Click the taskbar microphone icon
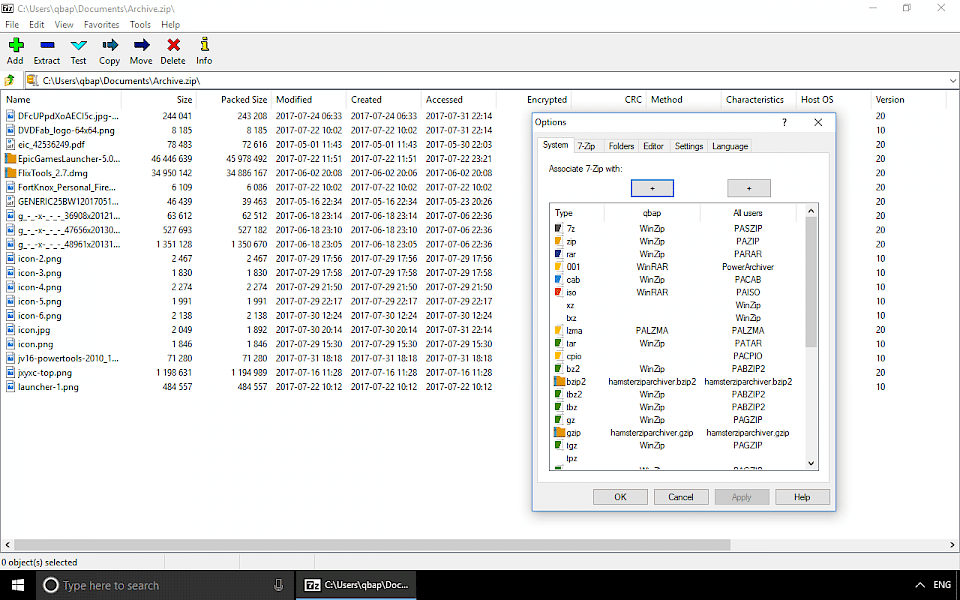The image size is (960, 600). (x=279, y=585)
